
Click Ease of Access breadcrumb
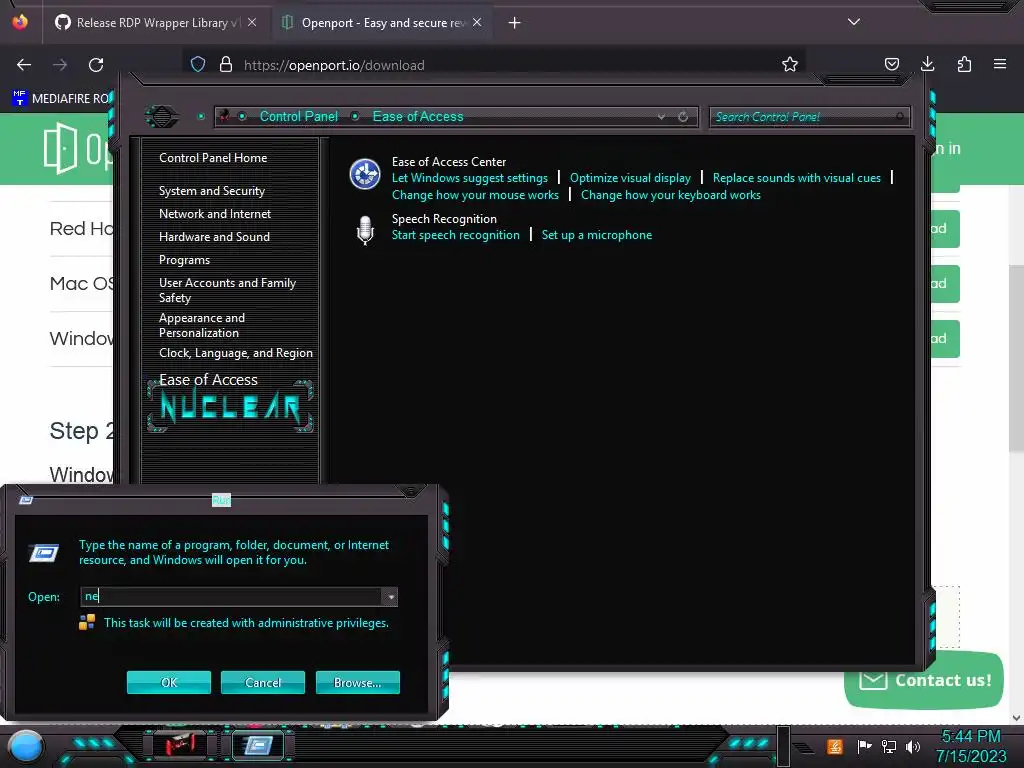click(x=418, y=116)
